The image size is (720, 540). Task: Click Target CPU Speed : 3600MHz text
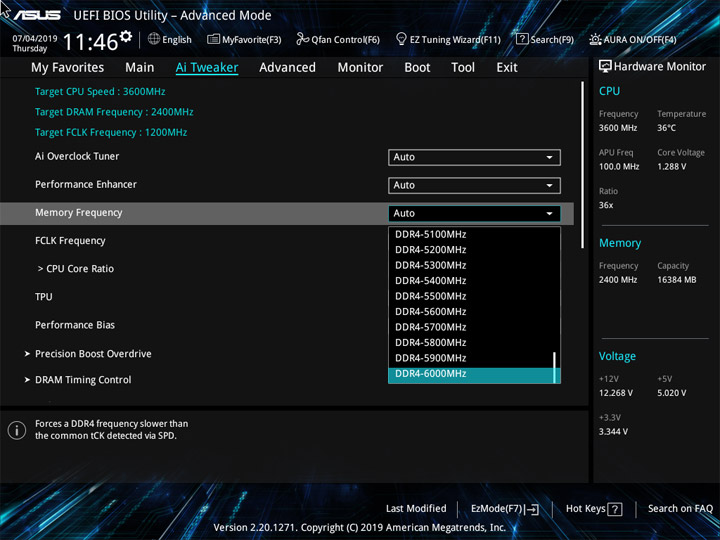(100, 91)
